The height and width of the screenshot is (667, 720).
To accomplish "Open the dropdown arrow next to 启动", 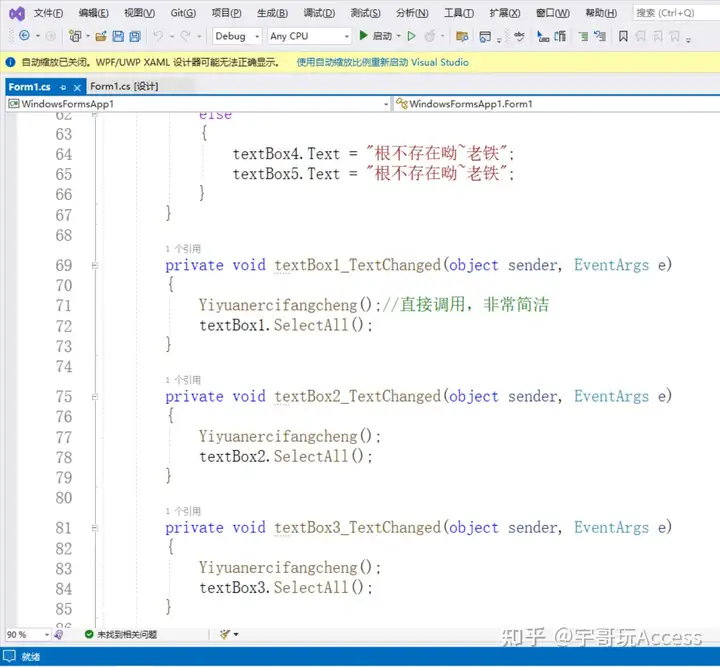I will [398, 36].
